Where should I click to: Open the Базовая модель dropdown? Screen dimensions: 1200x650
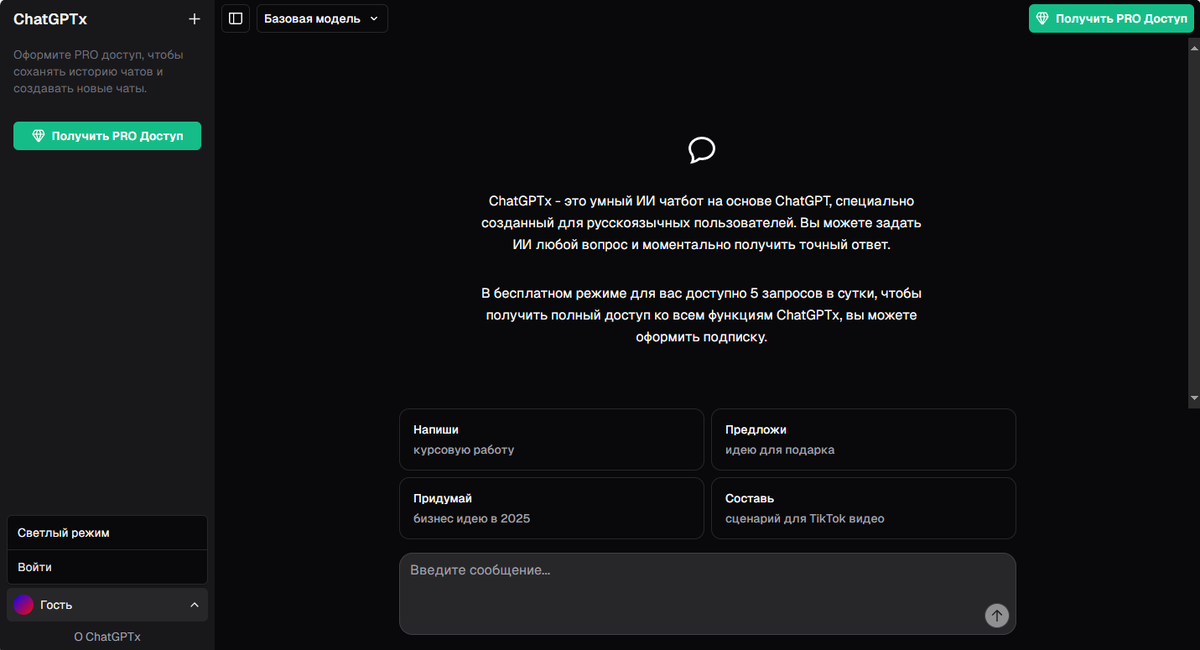(322, 18)
